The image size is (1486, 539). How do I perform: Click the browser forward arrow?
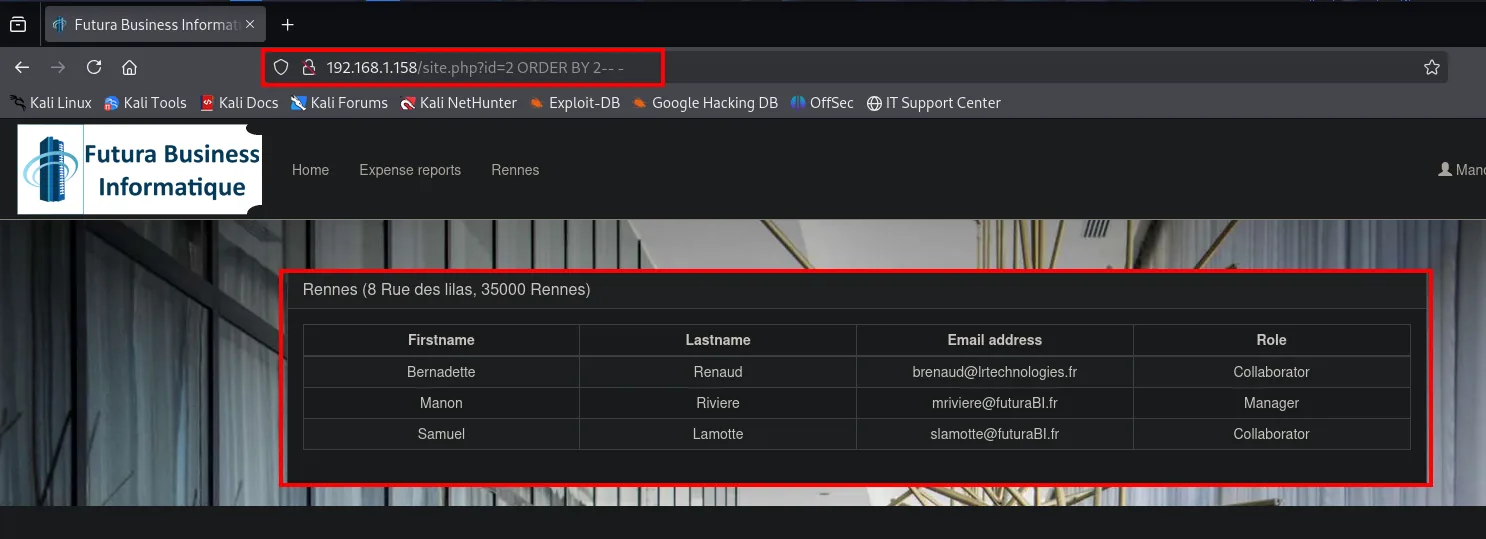[58, 67]
